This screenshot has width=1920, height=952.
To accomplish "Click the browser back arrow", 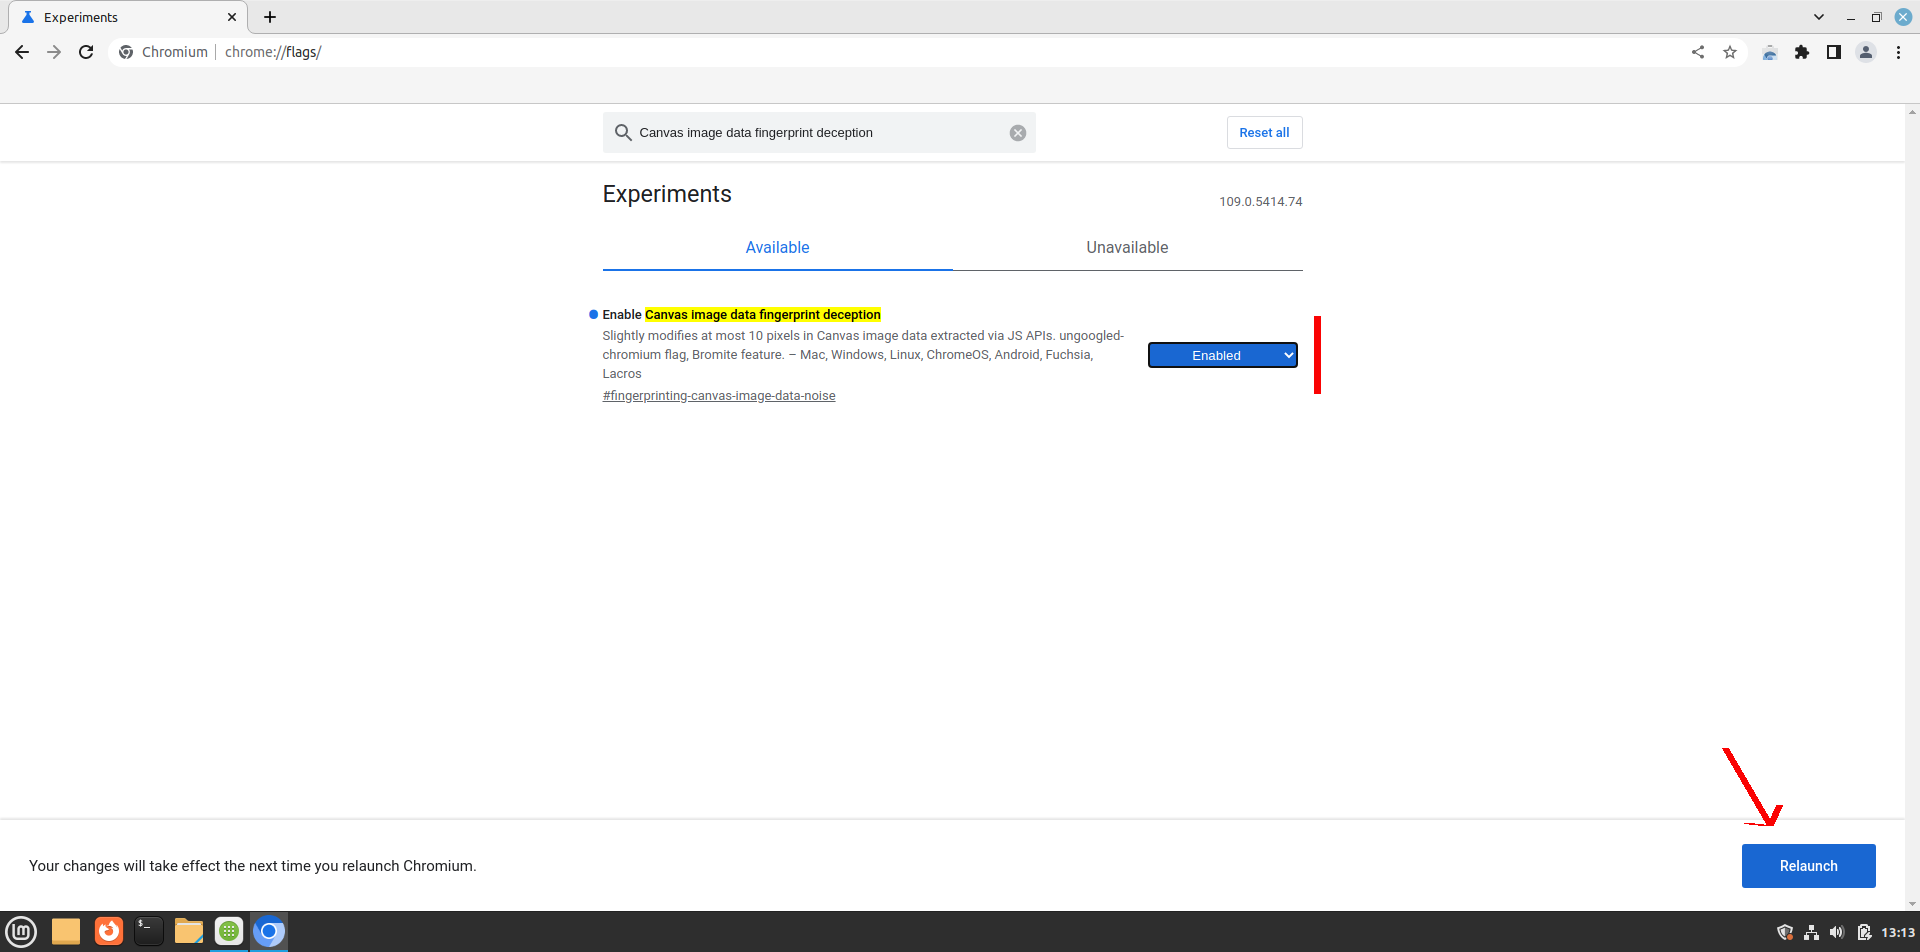I will point(22,52).
